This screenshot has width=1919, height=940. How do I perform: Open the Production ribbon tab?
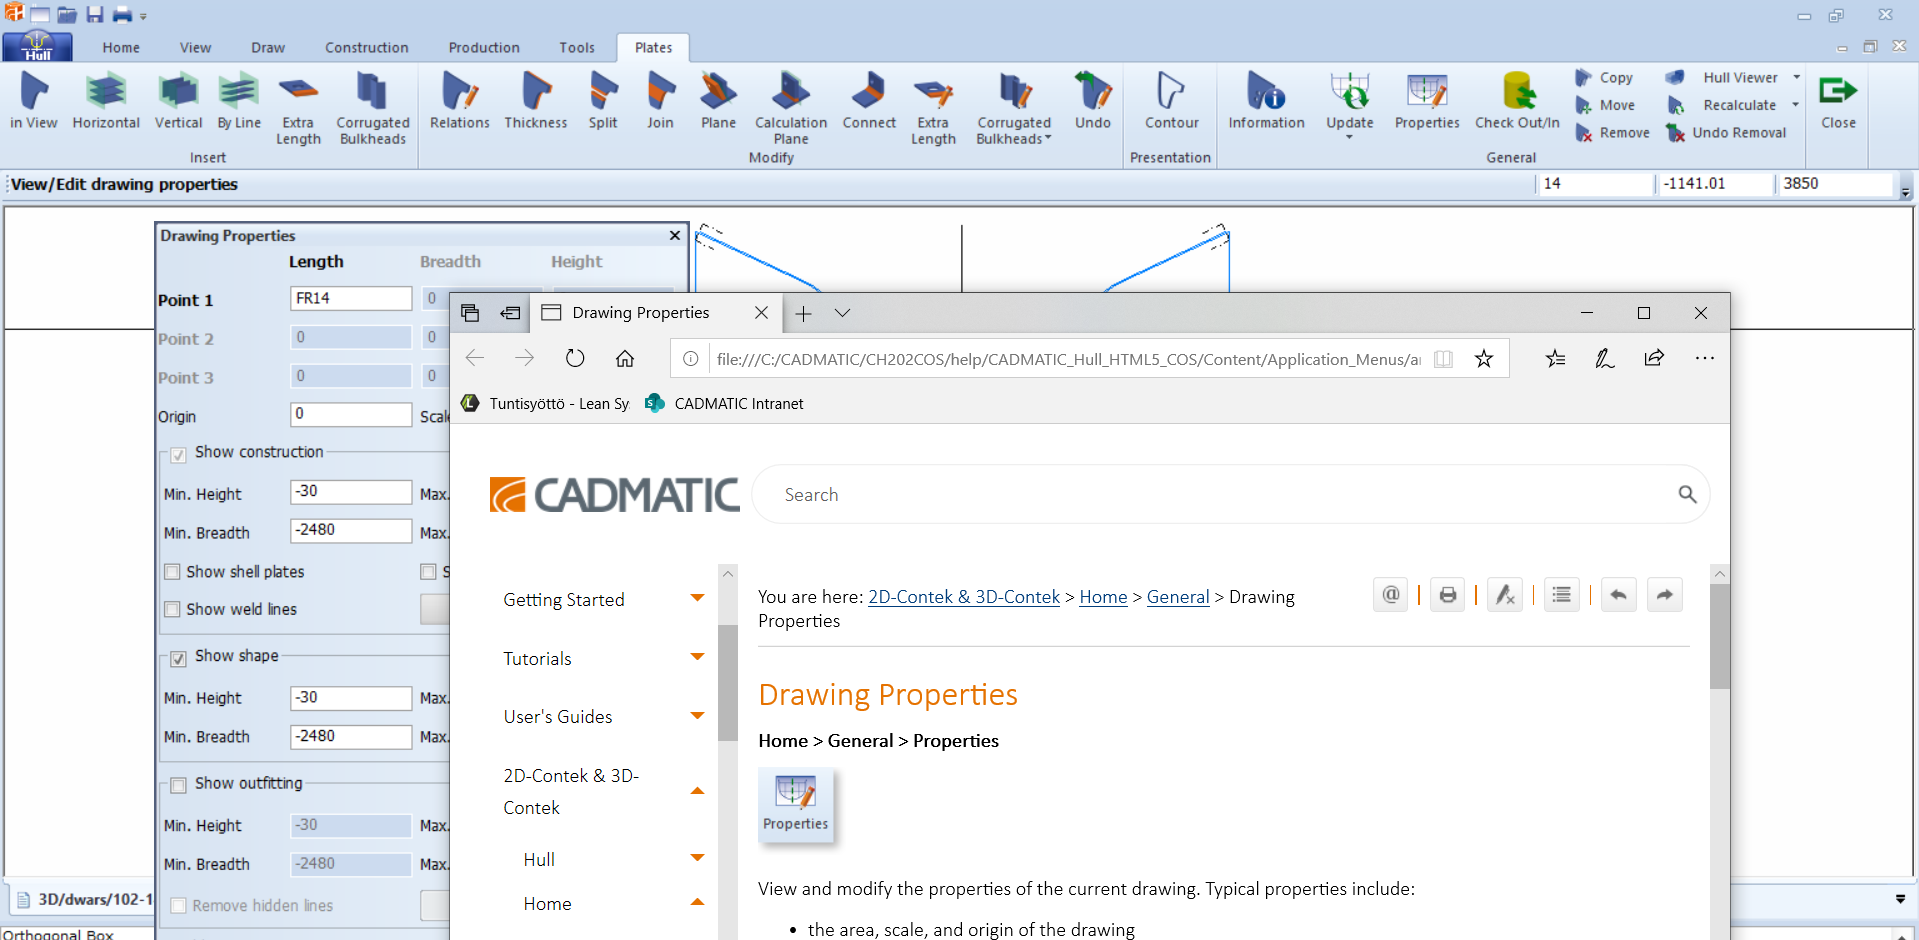(x=484, y=47)
